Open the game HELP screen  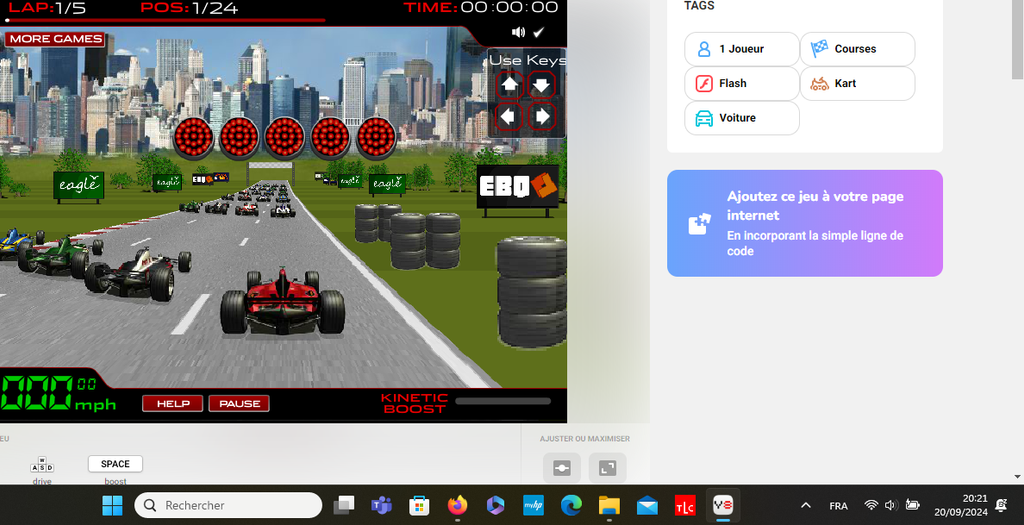coord(173,403)
